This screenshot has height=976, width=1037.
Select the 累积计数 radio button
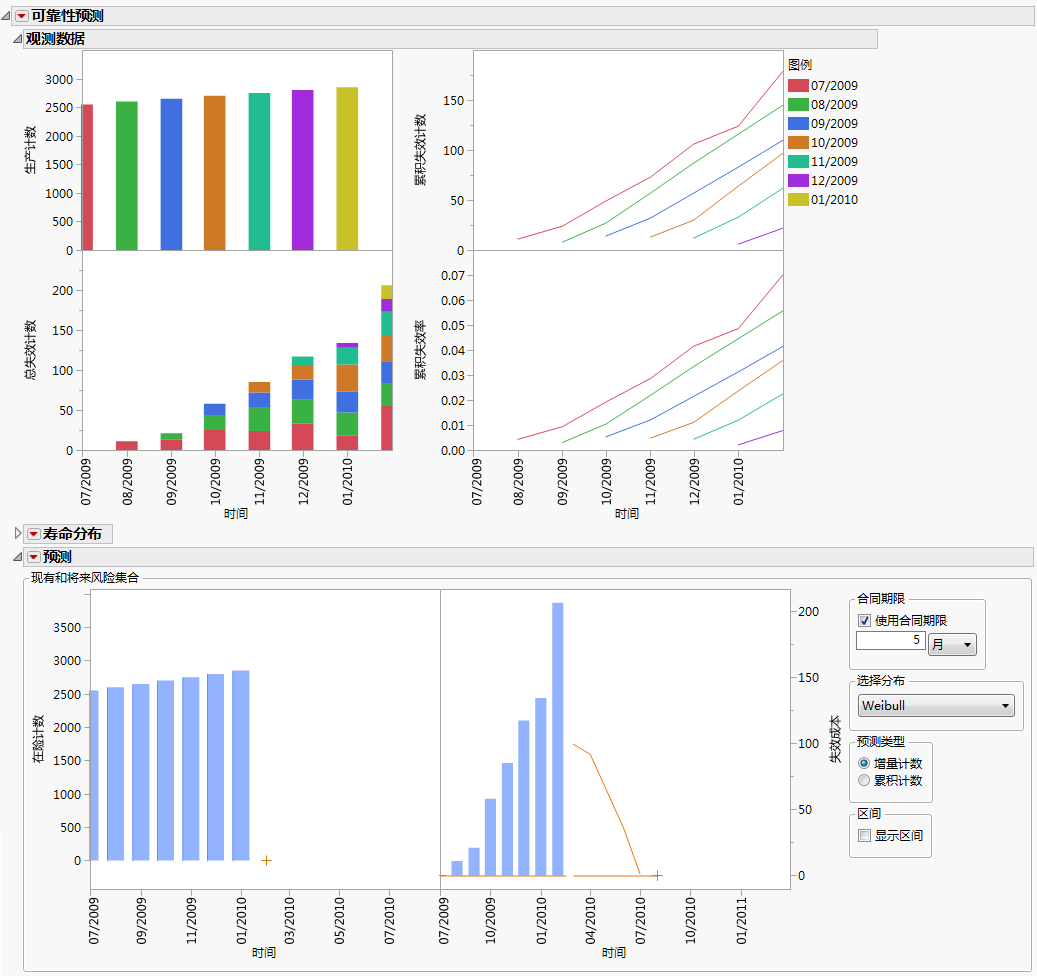click(864, 780)
